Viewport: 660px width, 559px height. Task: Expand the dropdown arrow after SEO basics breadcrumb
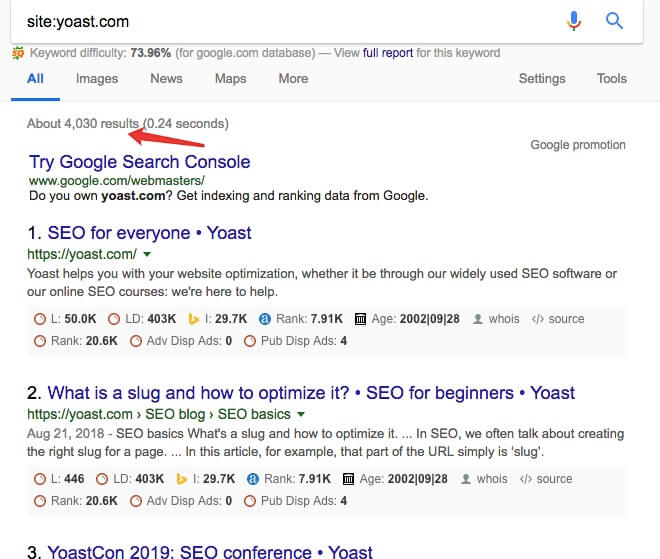(301, 414)
